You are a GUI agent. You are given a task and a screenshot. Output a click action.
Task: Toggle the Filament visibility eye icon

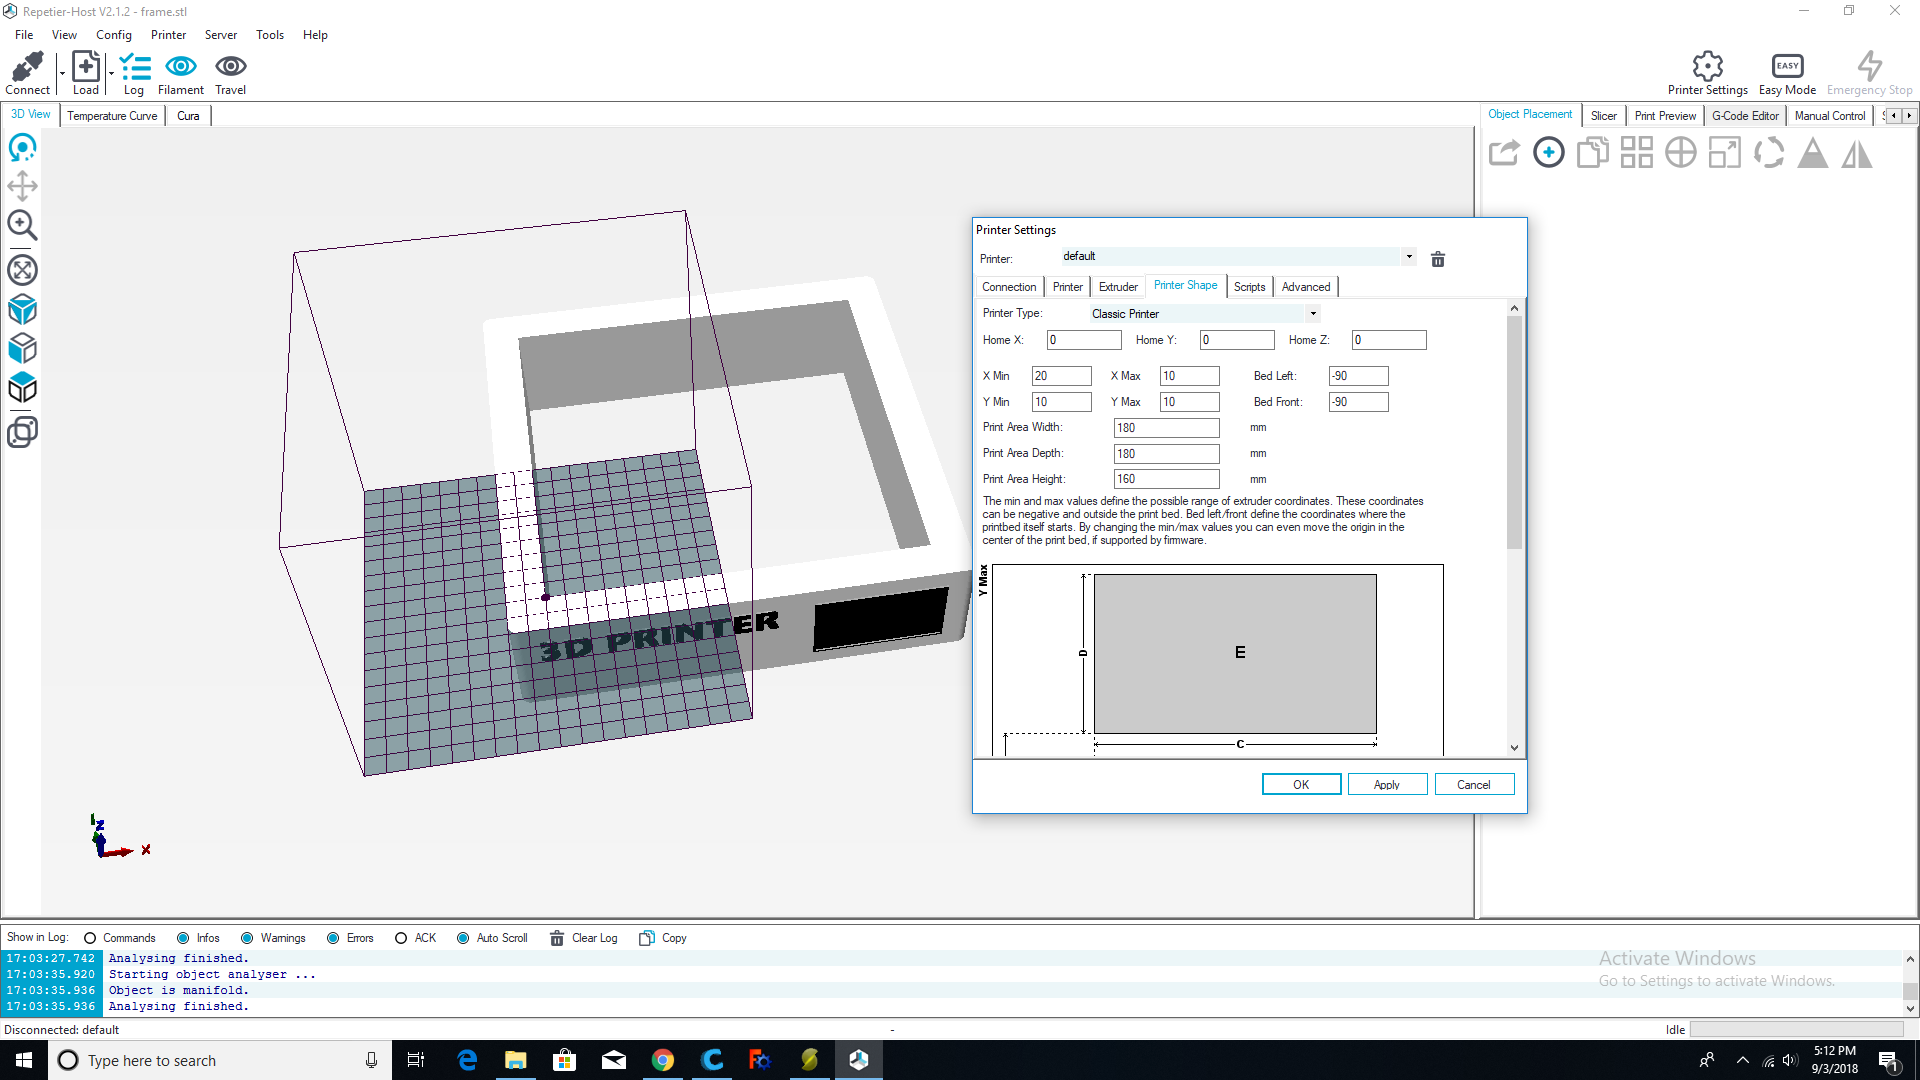180,67
